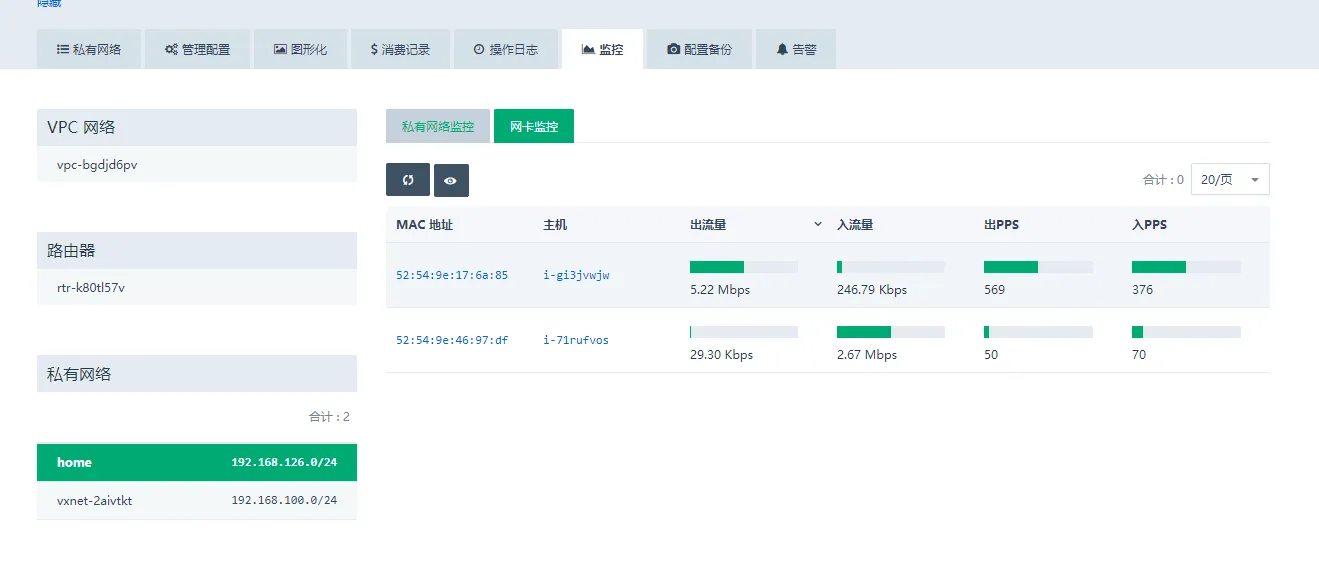Switch to the 图形化 tab
The width and height of the screenshot is (1319, 564).
pyautogui.click(x=300, y=49)
